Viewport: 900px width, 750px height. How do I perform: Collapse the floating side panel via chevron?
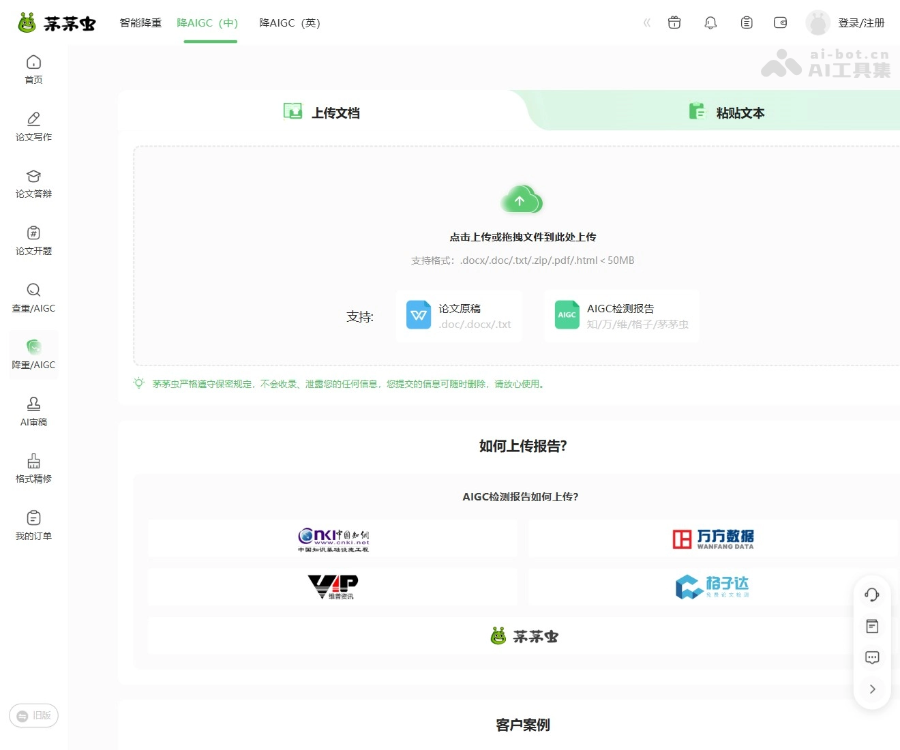872,689
